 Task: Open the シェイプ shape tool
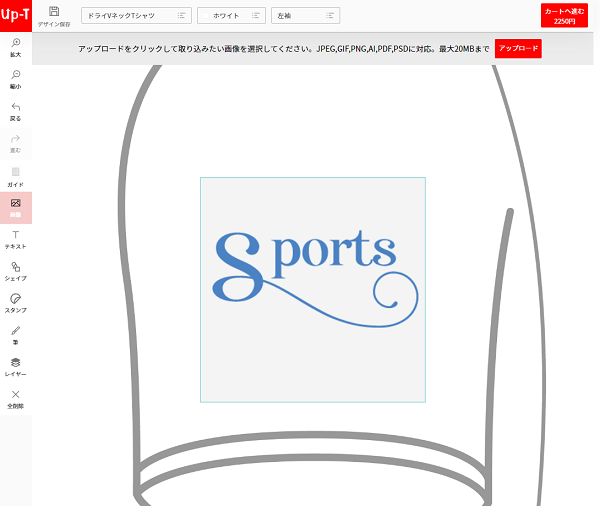[15, 271]
